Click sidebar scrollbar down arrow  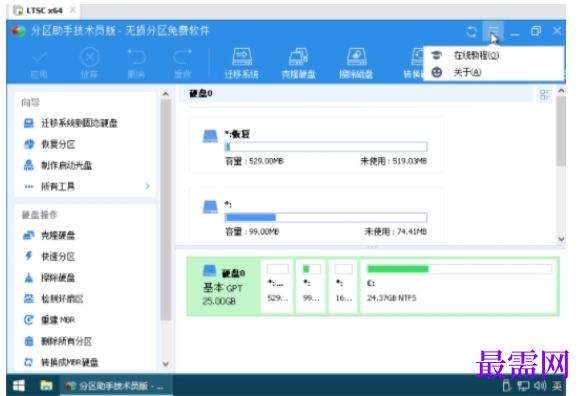coord(166,364)
